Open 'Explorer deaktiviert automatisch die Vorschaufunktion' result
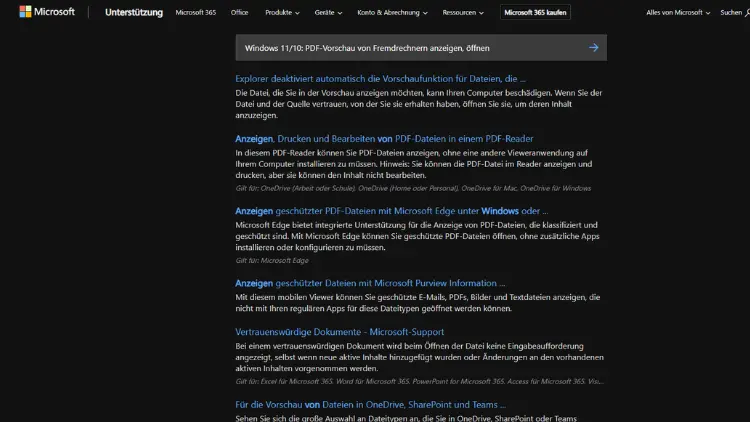Screen dimensions: 750x422 pyautogui.click(x=380, y=78)
